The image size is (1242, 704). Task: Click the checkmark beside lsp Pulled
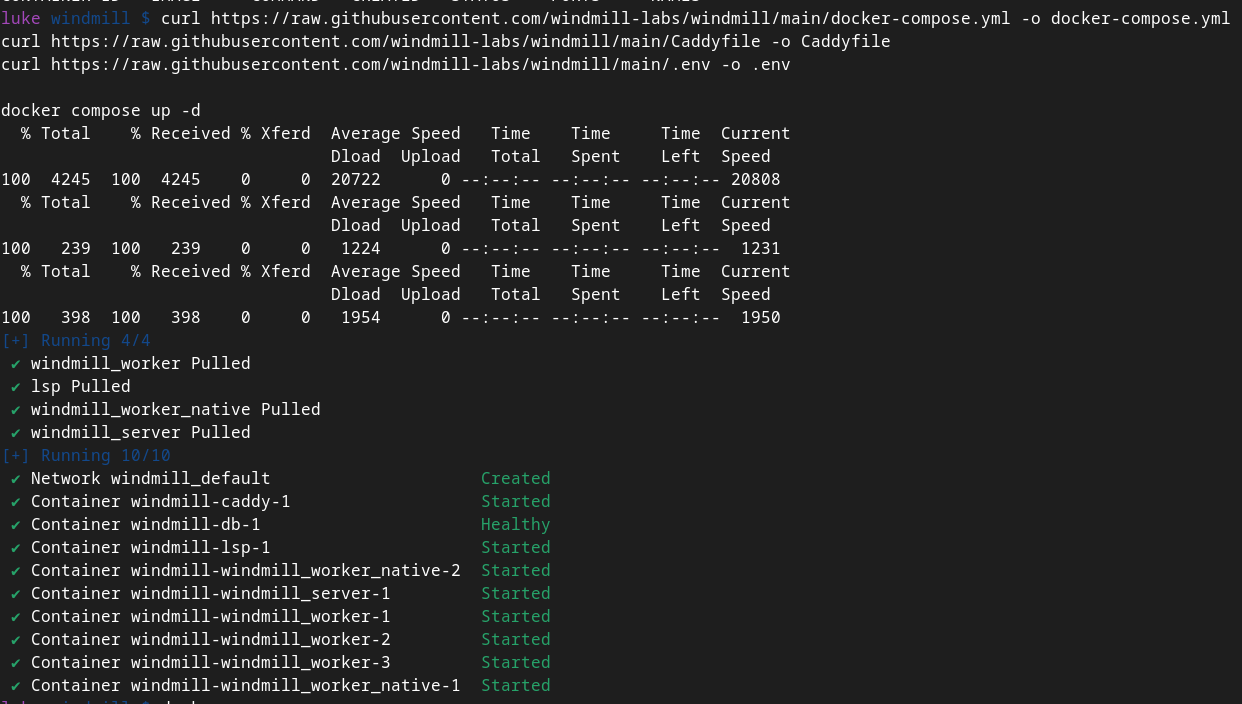click(x=16, y=387)
